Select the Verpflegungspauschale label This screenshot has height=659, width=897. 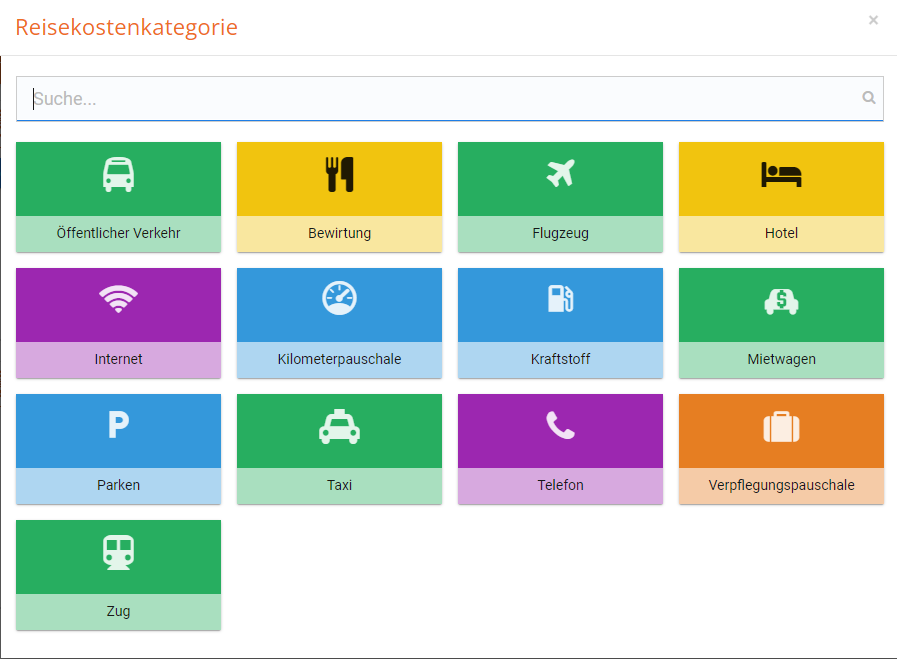[x=781, y=486]
